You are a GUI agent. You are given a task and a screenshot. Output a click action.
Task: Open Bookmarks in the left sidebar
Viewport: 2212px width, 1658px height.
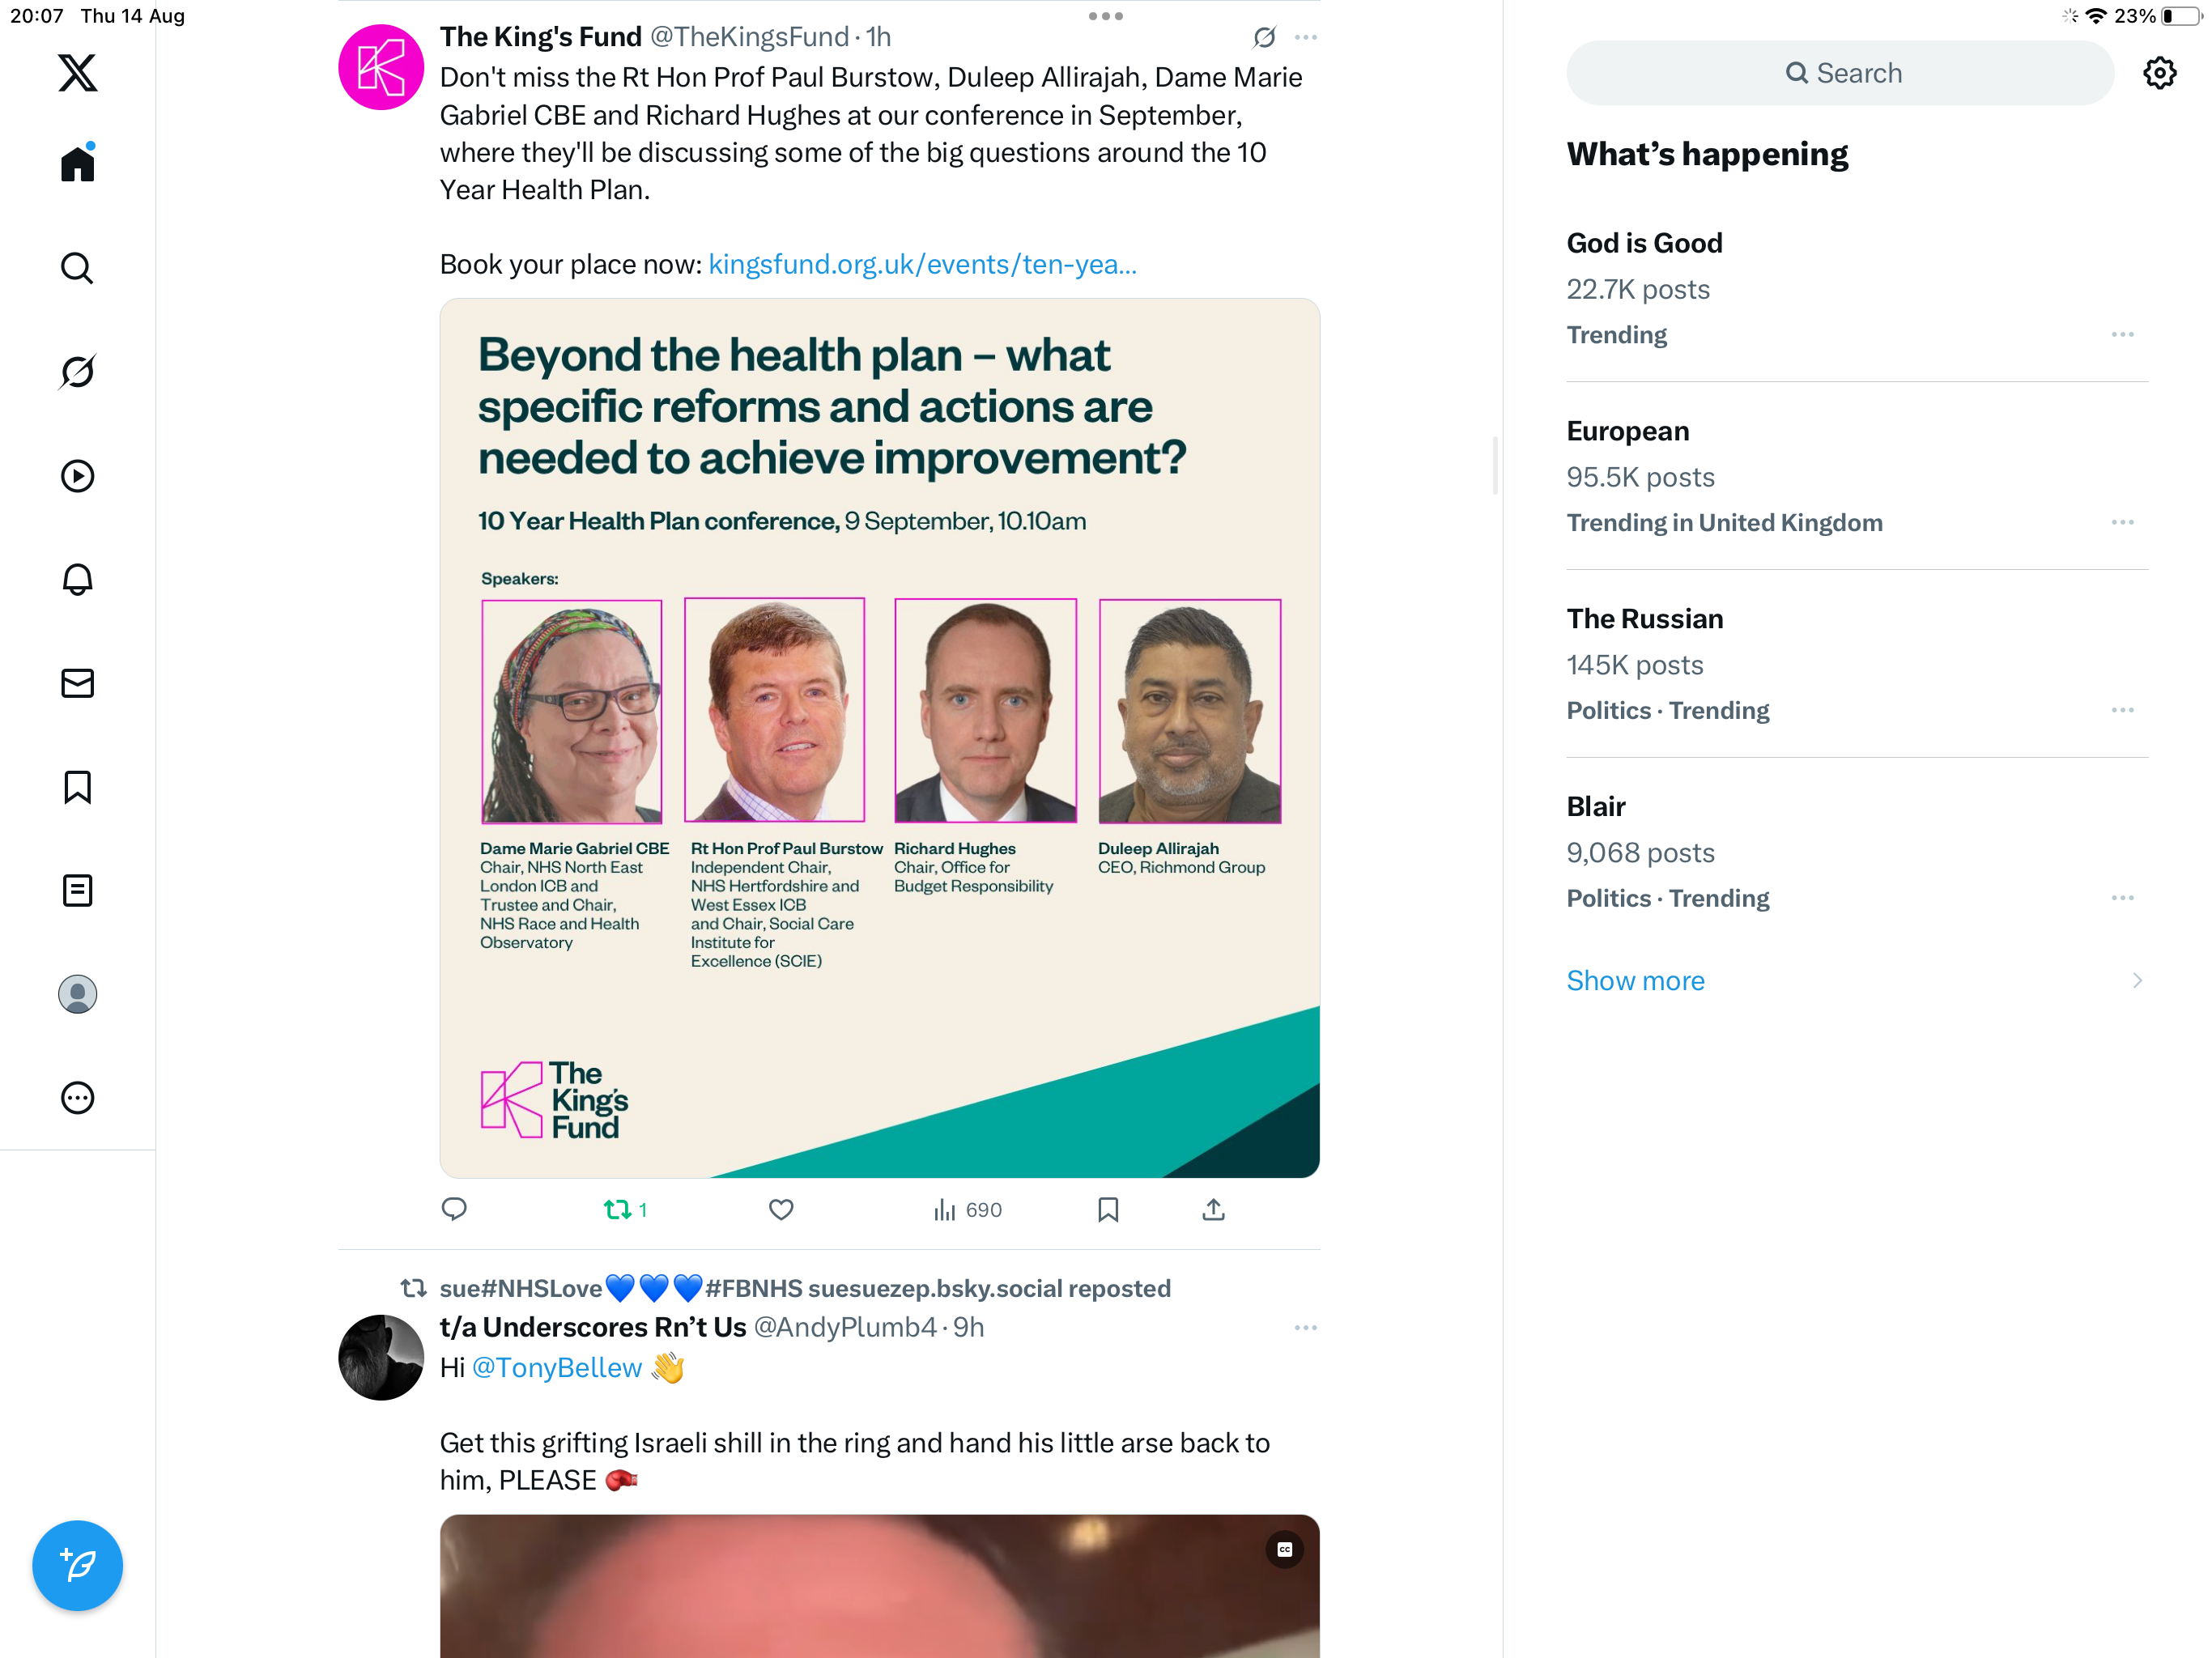pyautogui.click(x=77, y=787)
